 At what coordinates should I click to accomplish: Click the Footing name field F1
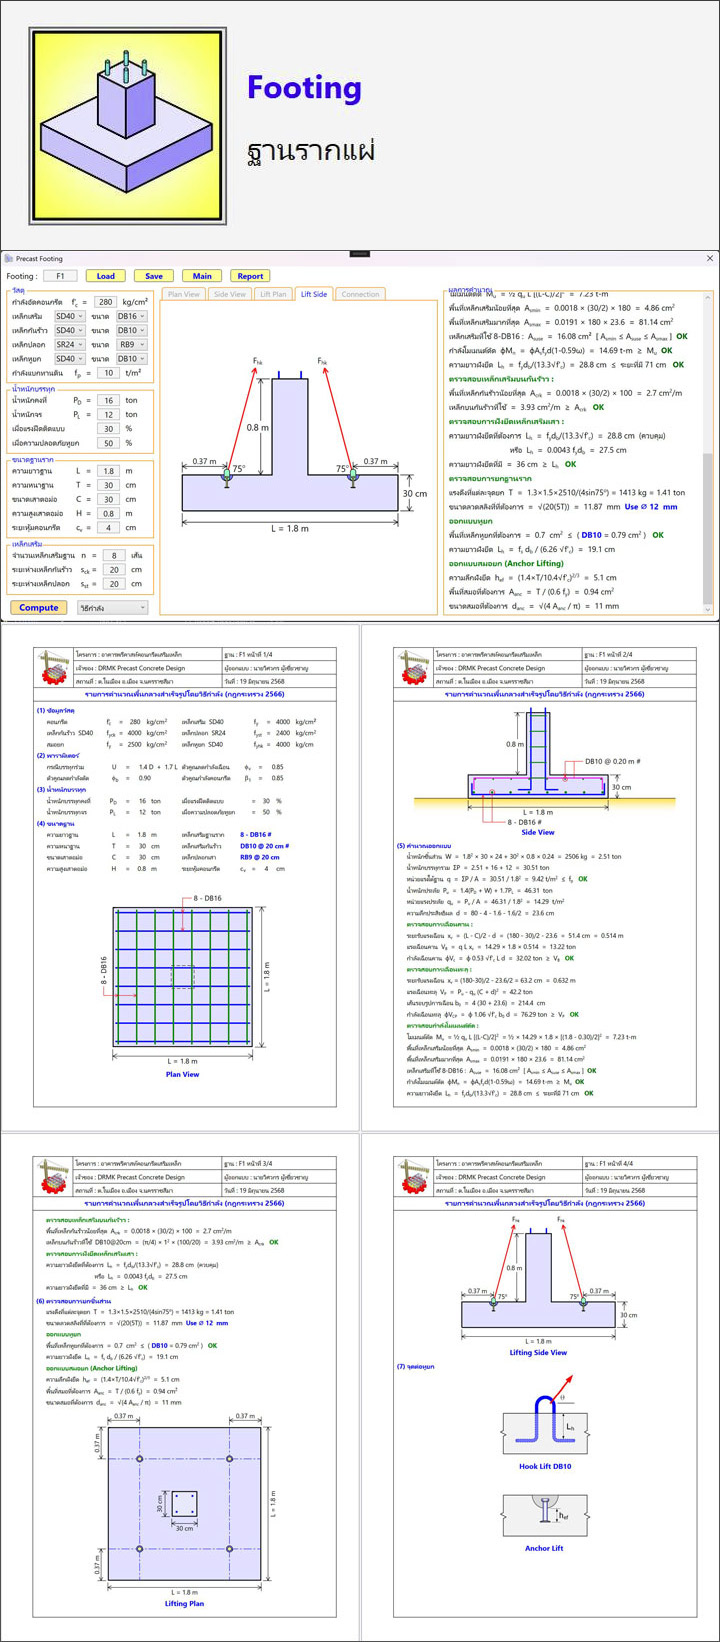pos(60,276)
